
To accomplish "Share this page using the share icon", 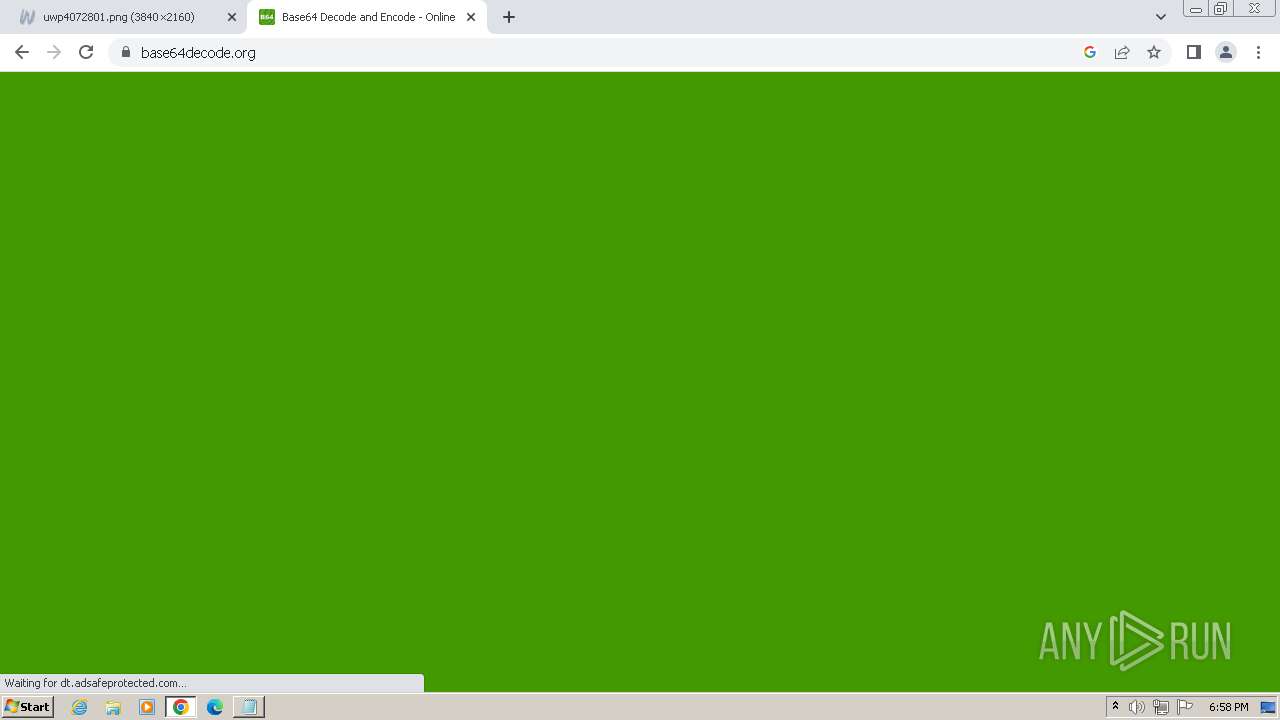I will (1122, 52).
